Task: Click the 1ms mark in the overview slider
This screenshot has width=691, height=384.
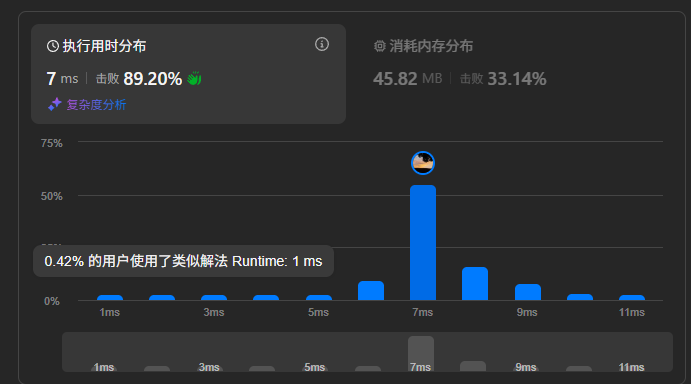Action: [104, 367]
